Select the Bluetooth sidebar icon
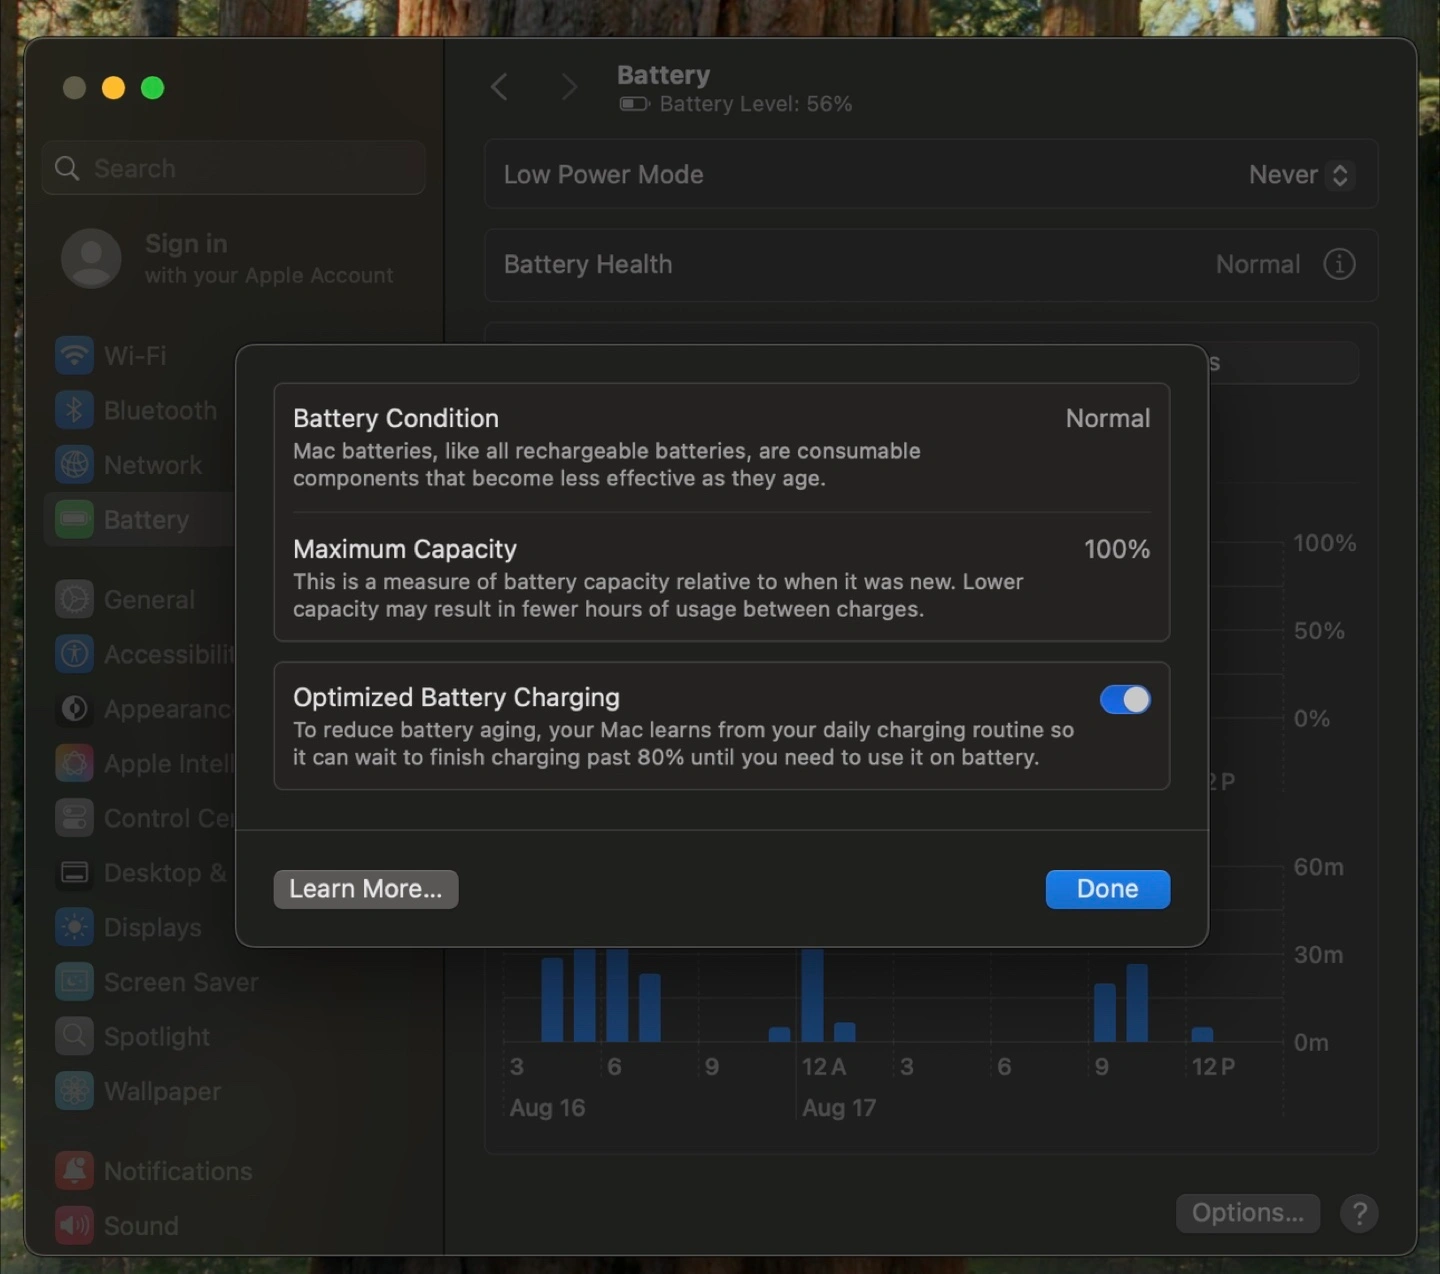Image resolution: width=1440 pixels, height=1274 pixels. pos(74,410)
